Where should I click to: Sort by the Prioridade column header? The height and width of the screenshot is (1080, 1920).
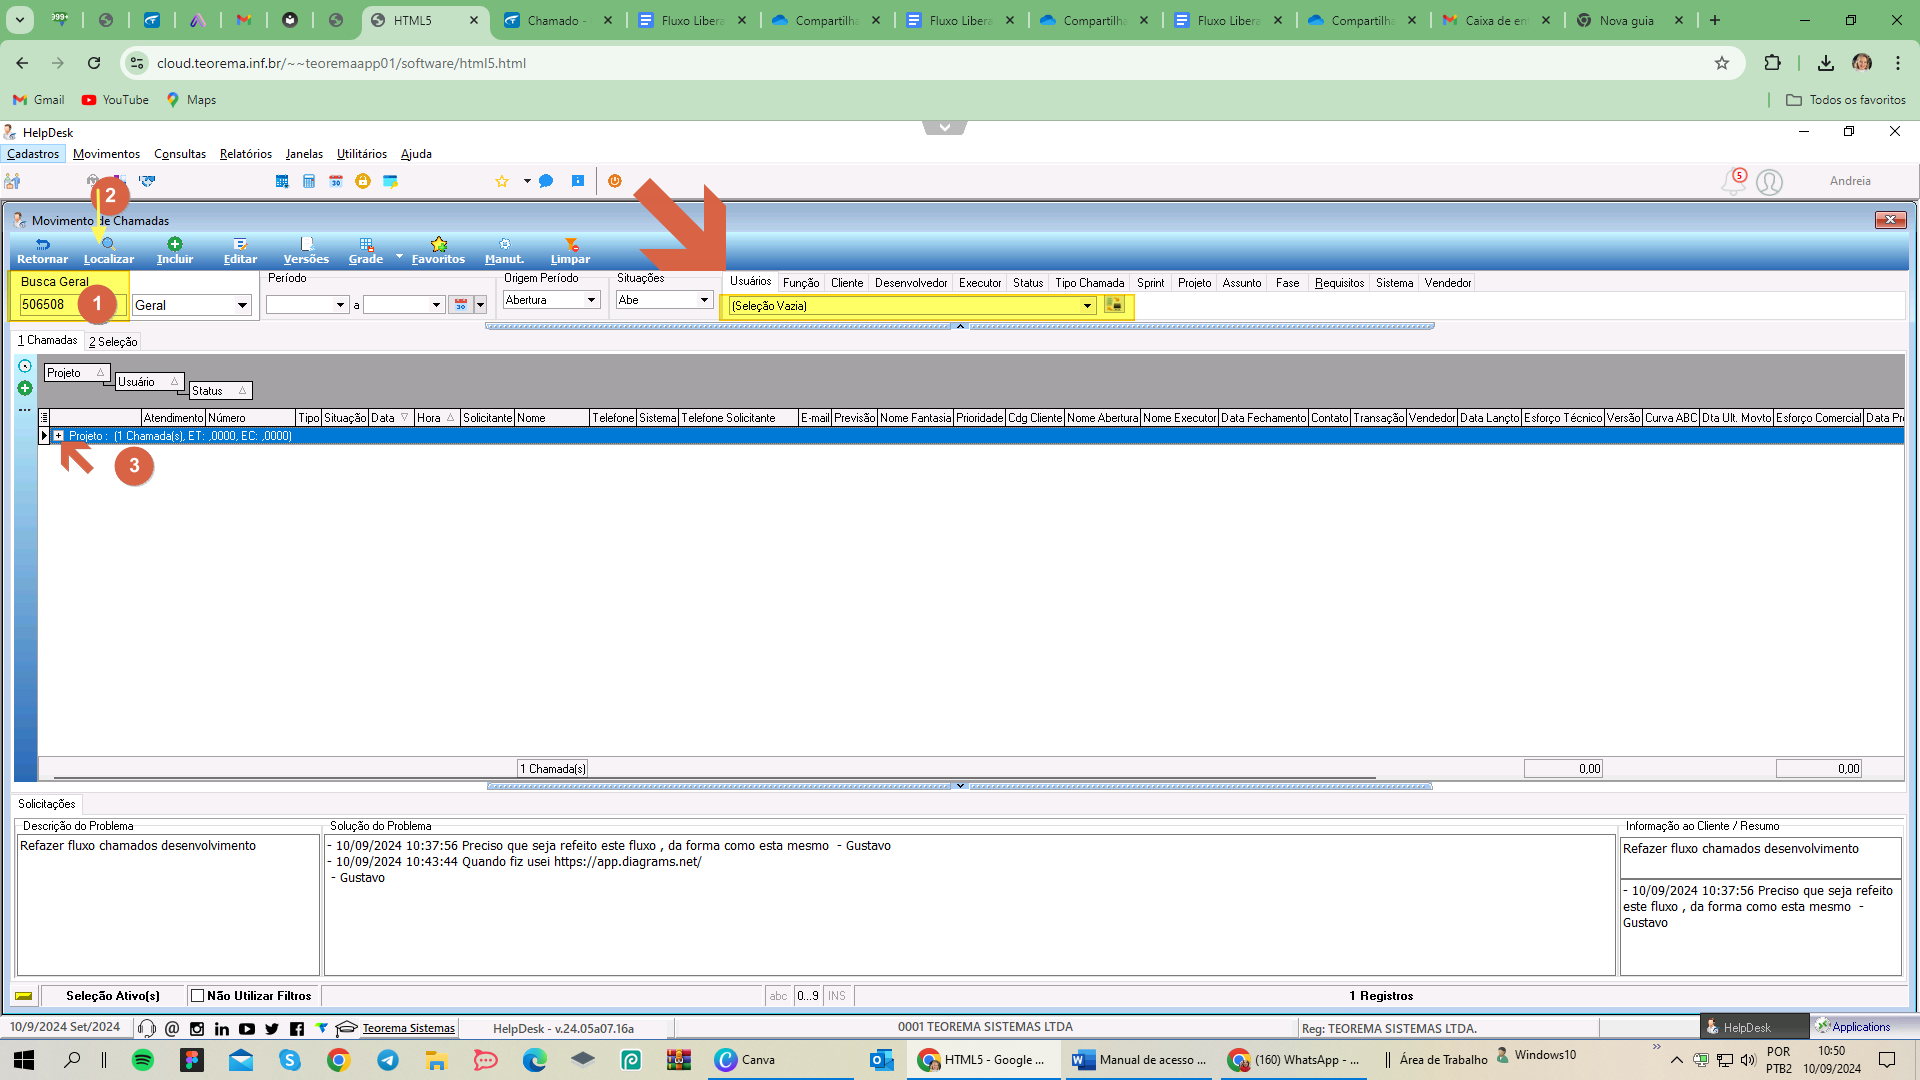[x=979, y=418]
